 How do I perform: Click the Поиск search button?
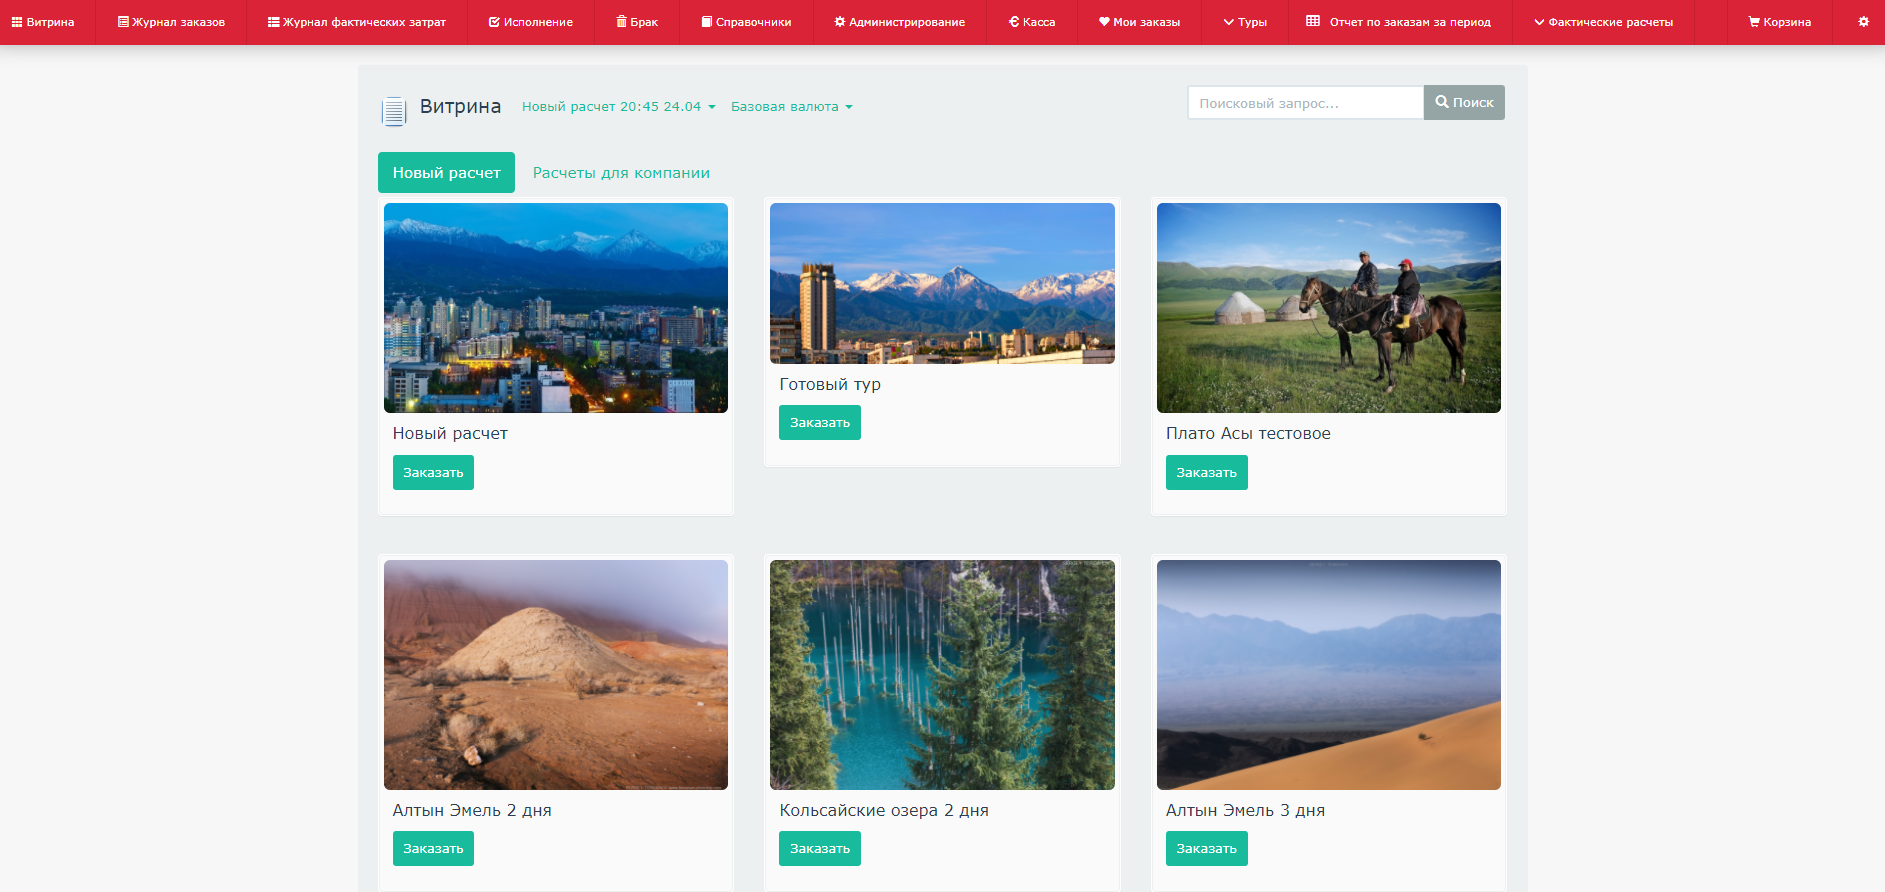1464,103
